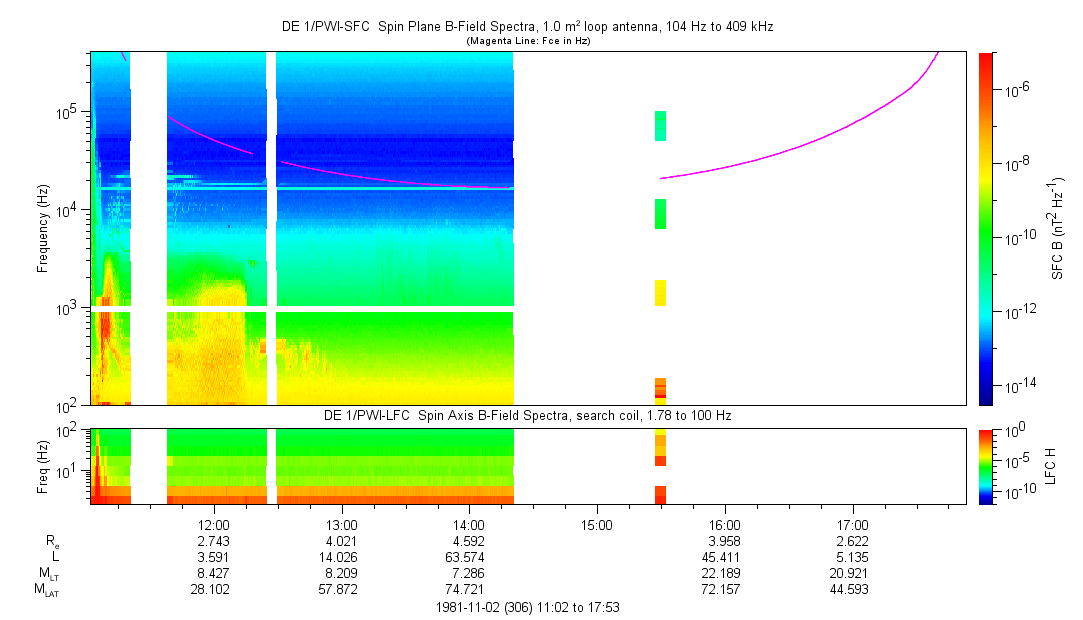Click the SFC B (nT² Hz⁻¹) colorbar label
This screenshot has width=1083, height=620.
pyautogui.click(x=1058, y=228)
